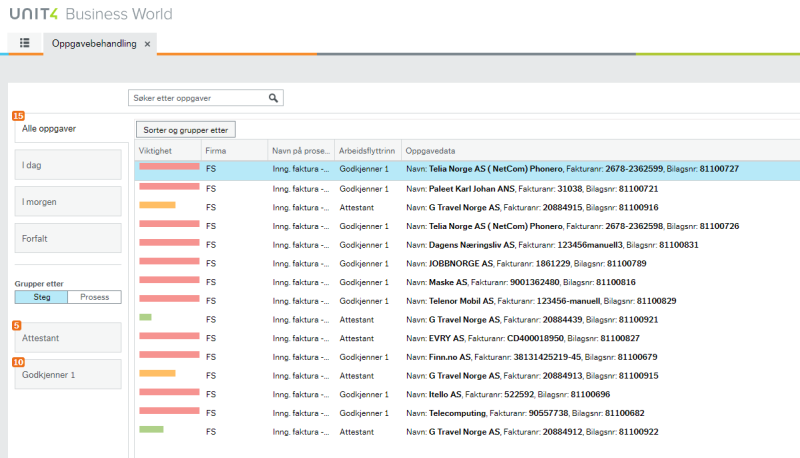Click the FS cell in JOBBNORGE AS row
This screenshot has width=800, height=458.
coord(211,264)
